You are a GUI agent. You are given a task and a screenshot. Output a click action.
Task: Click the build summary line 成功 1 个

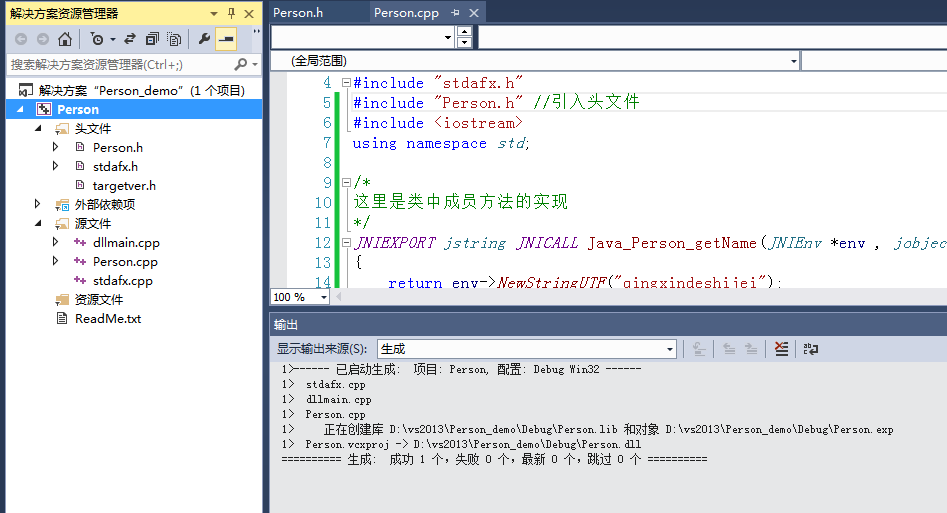tap(494, 460)
